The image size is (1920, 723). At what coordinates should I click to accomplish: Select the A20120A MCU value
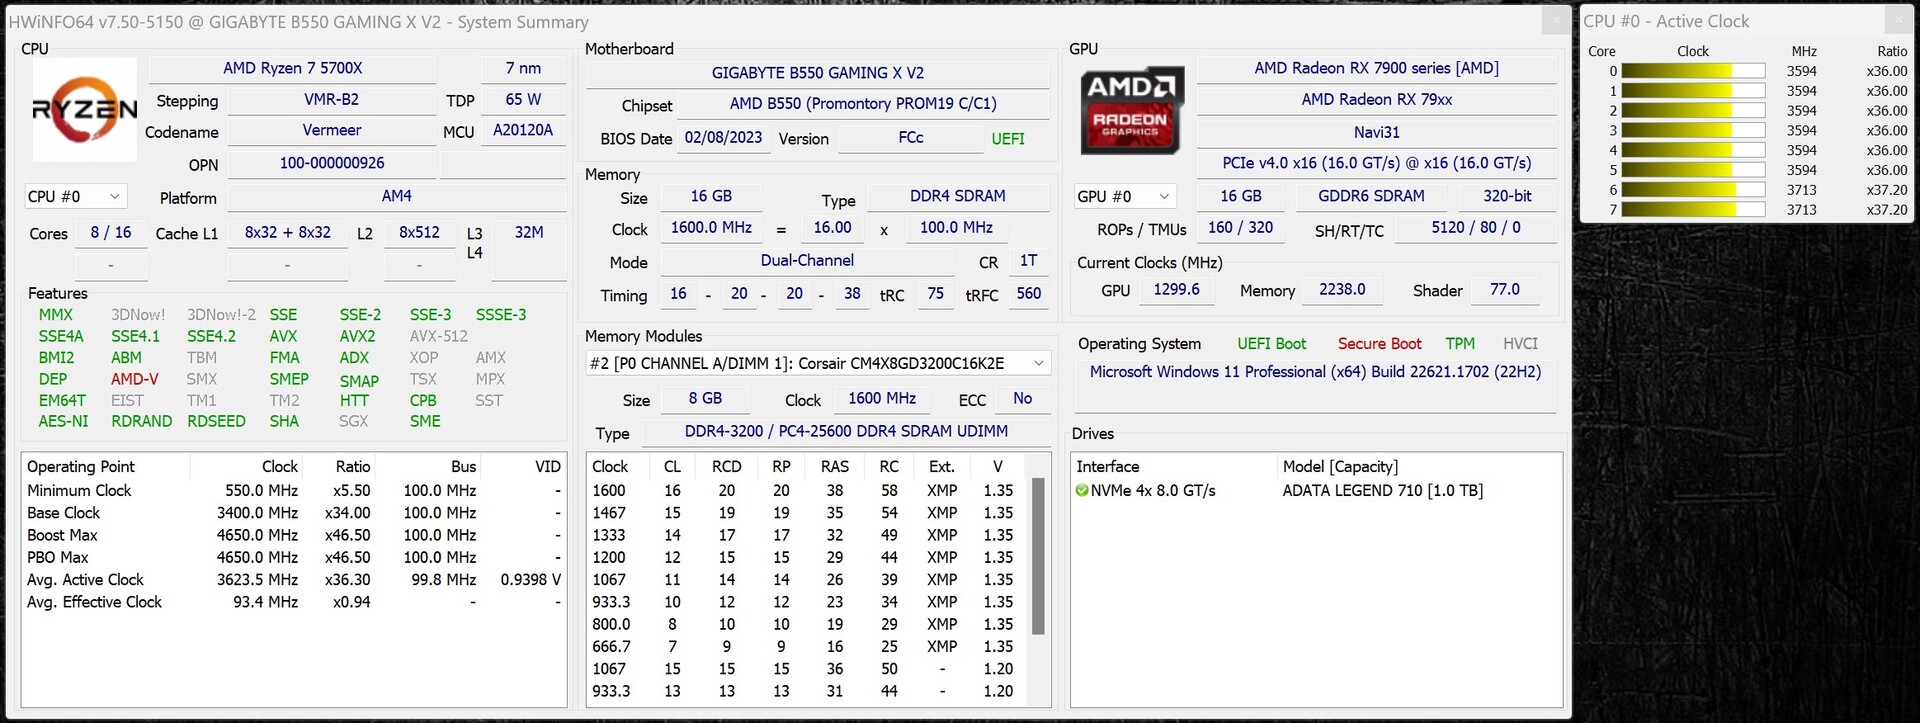click(x=523, y=130)
